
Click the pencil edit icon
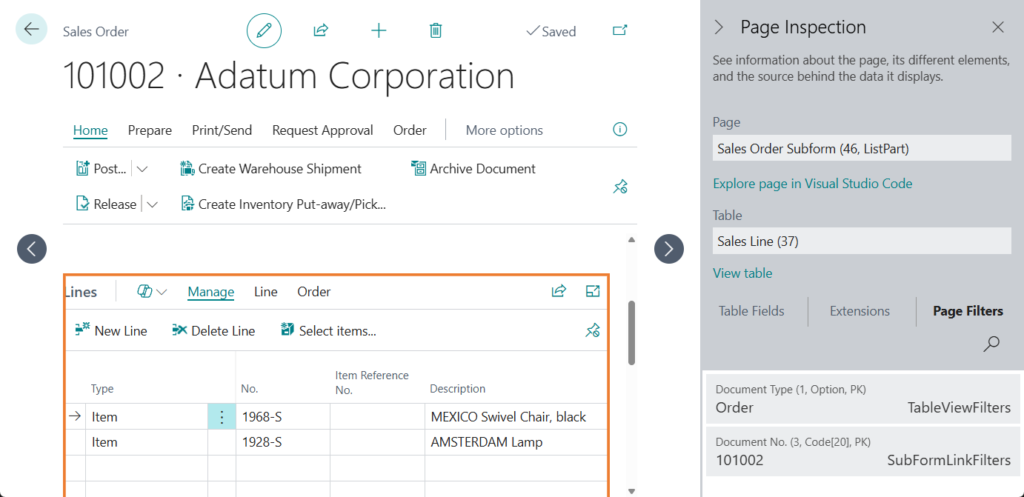(x=264, y=31)
